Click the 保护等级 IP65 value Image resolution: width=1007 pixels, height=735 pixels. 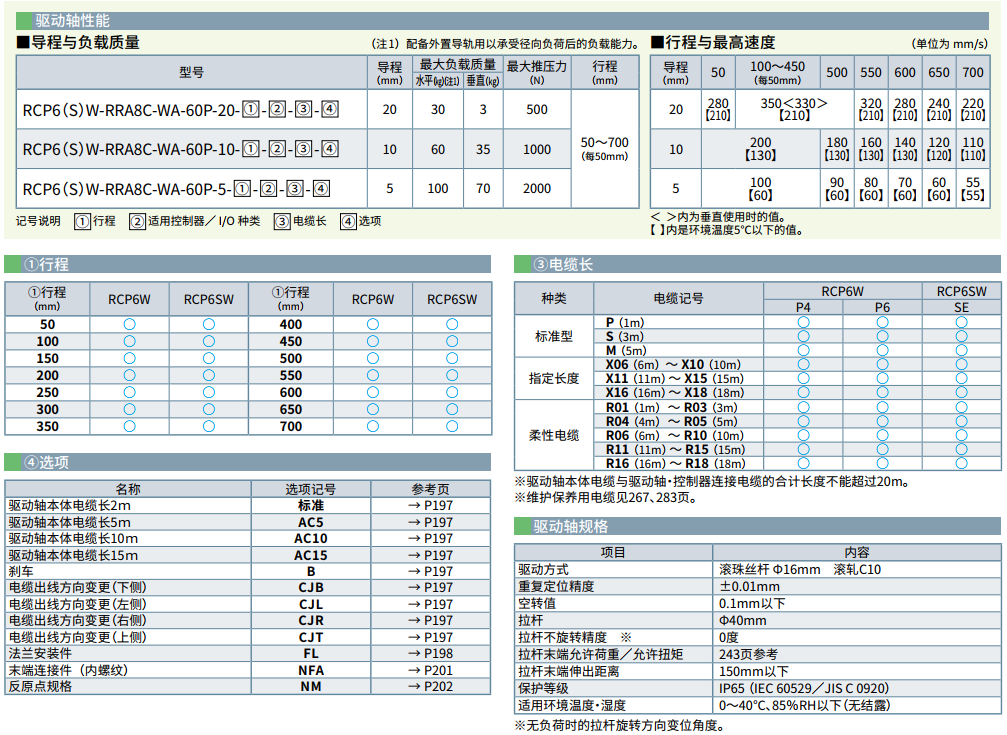[x=804, y=688]
